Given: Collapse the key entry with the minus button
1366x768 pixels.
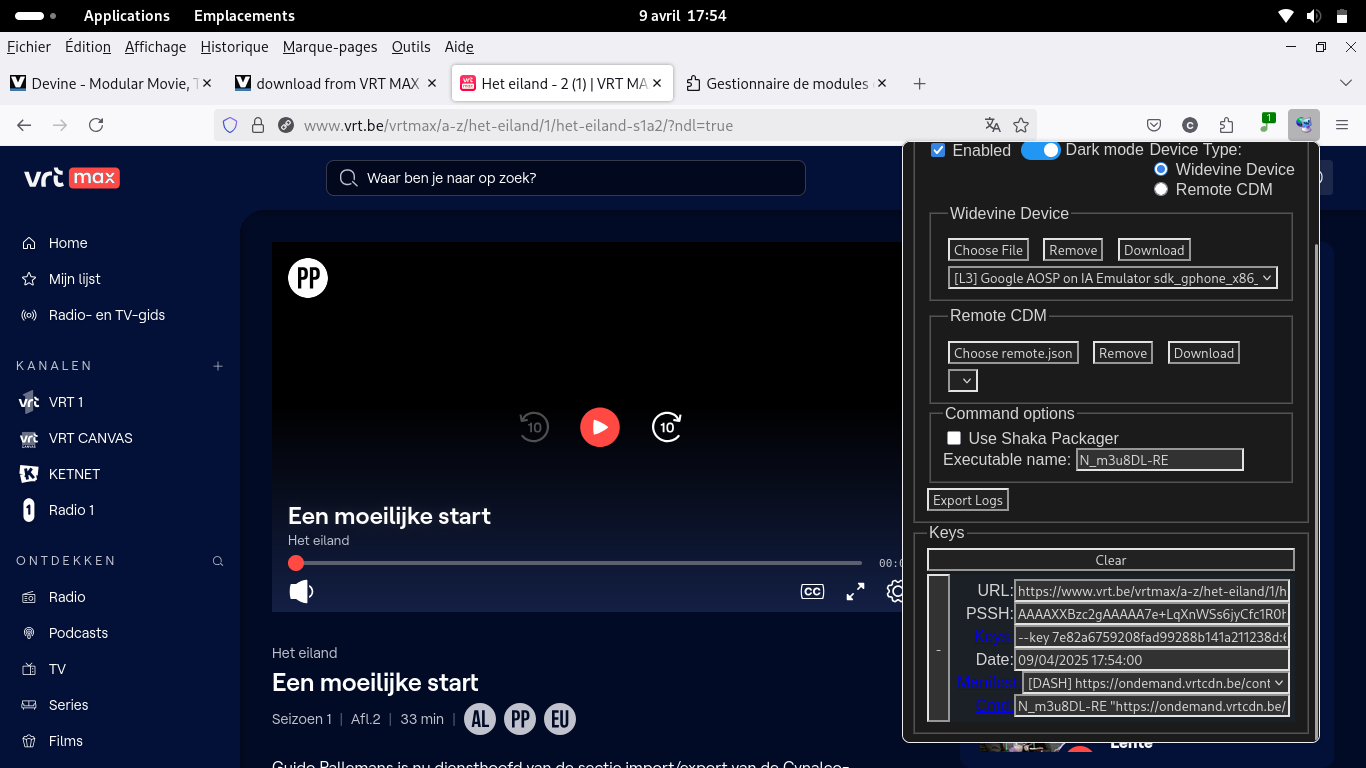Looking at the screenshot, I should [938, 648].
